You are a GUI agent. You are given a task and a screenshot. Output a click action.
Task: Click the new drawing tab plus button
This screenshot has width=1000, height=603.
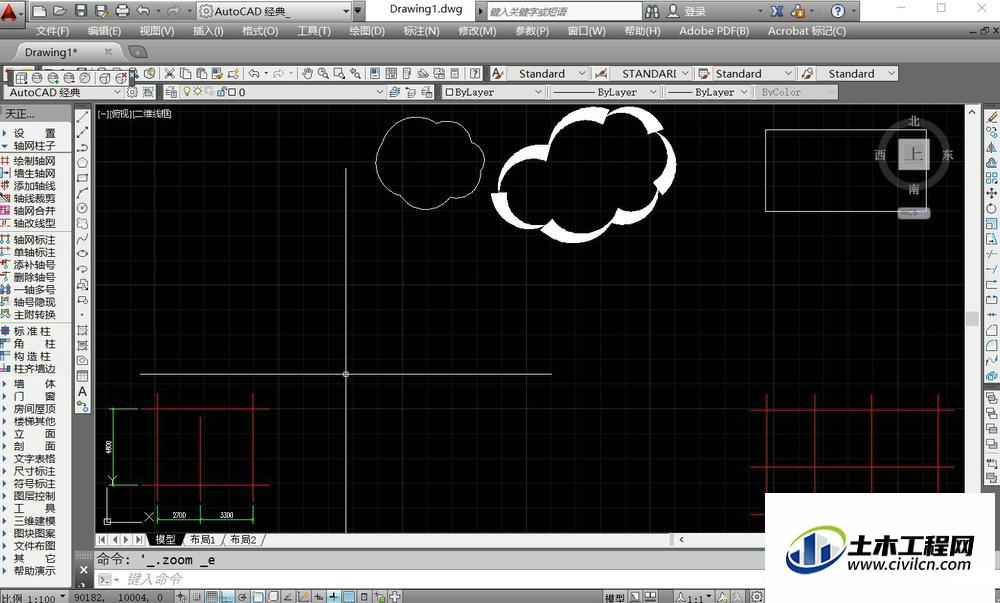click(x=137, y=52)
